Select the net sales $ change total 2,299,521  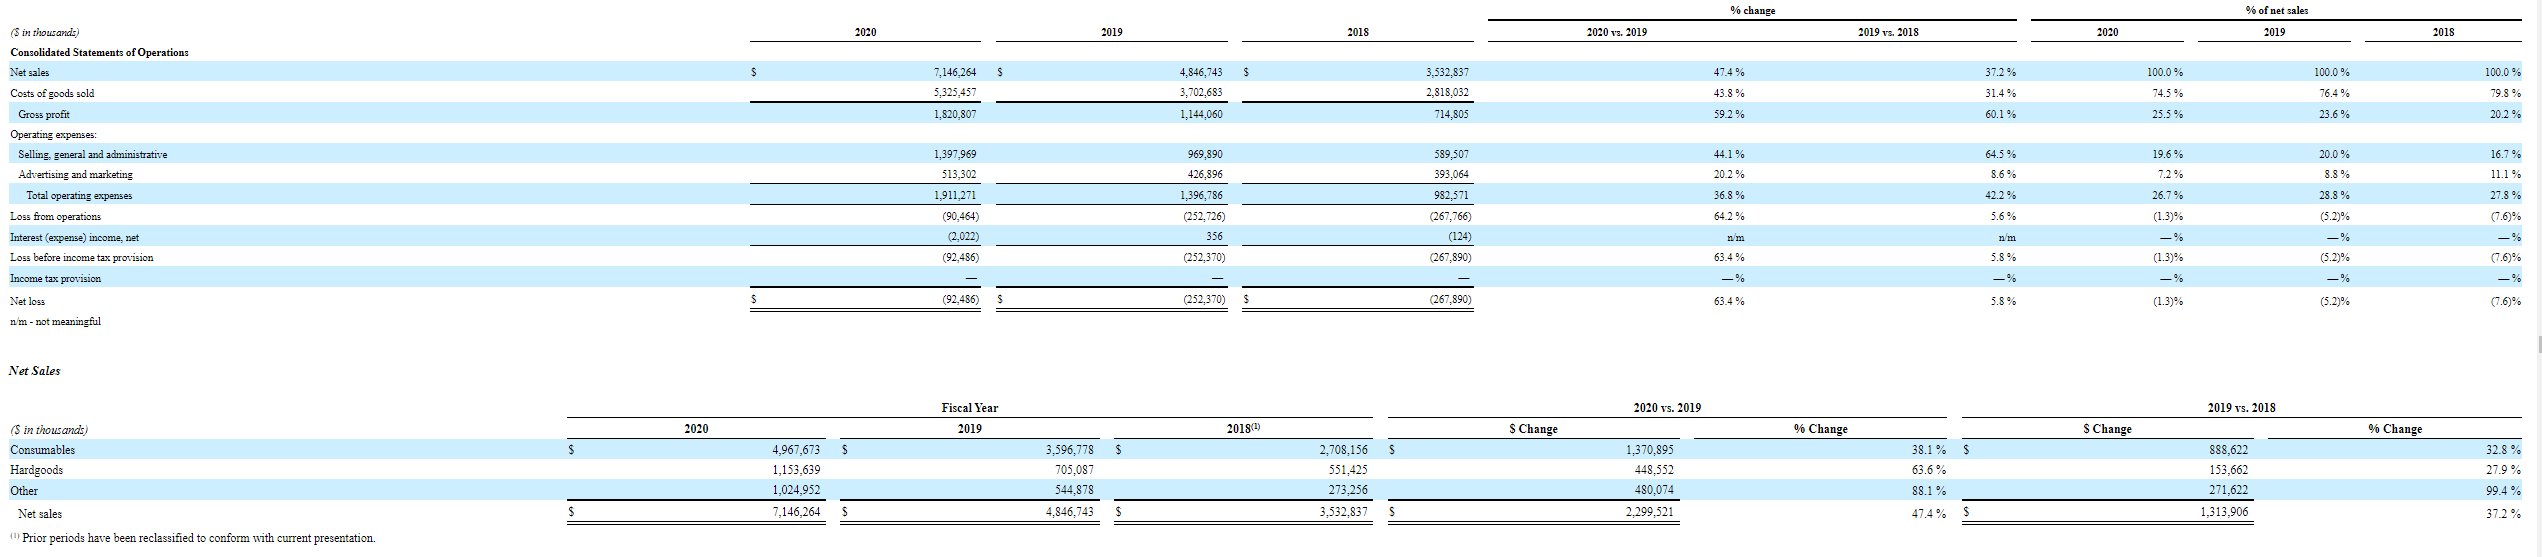tap(1649, 511)
